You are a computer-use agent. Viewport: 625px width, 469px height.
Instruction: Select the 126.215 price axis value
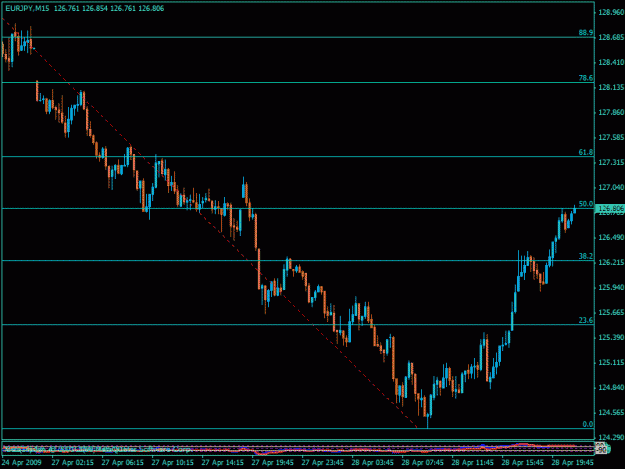611,262
